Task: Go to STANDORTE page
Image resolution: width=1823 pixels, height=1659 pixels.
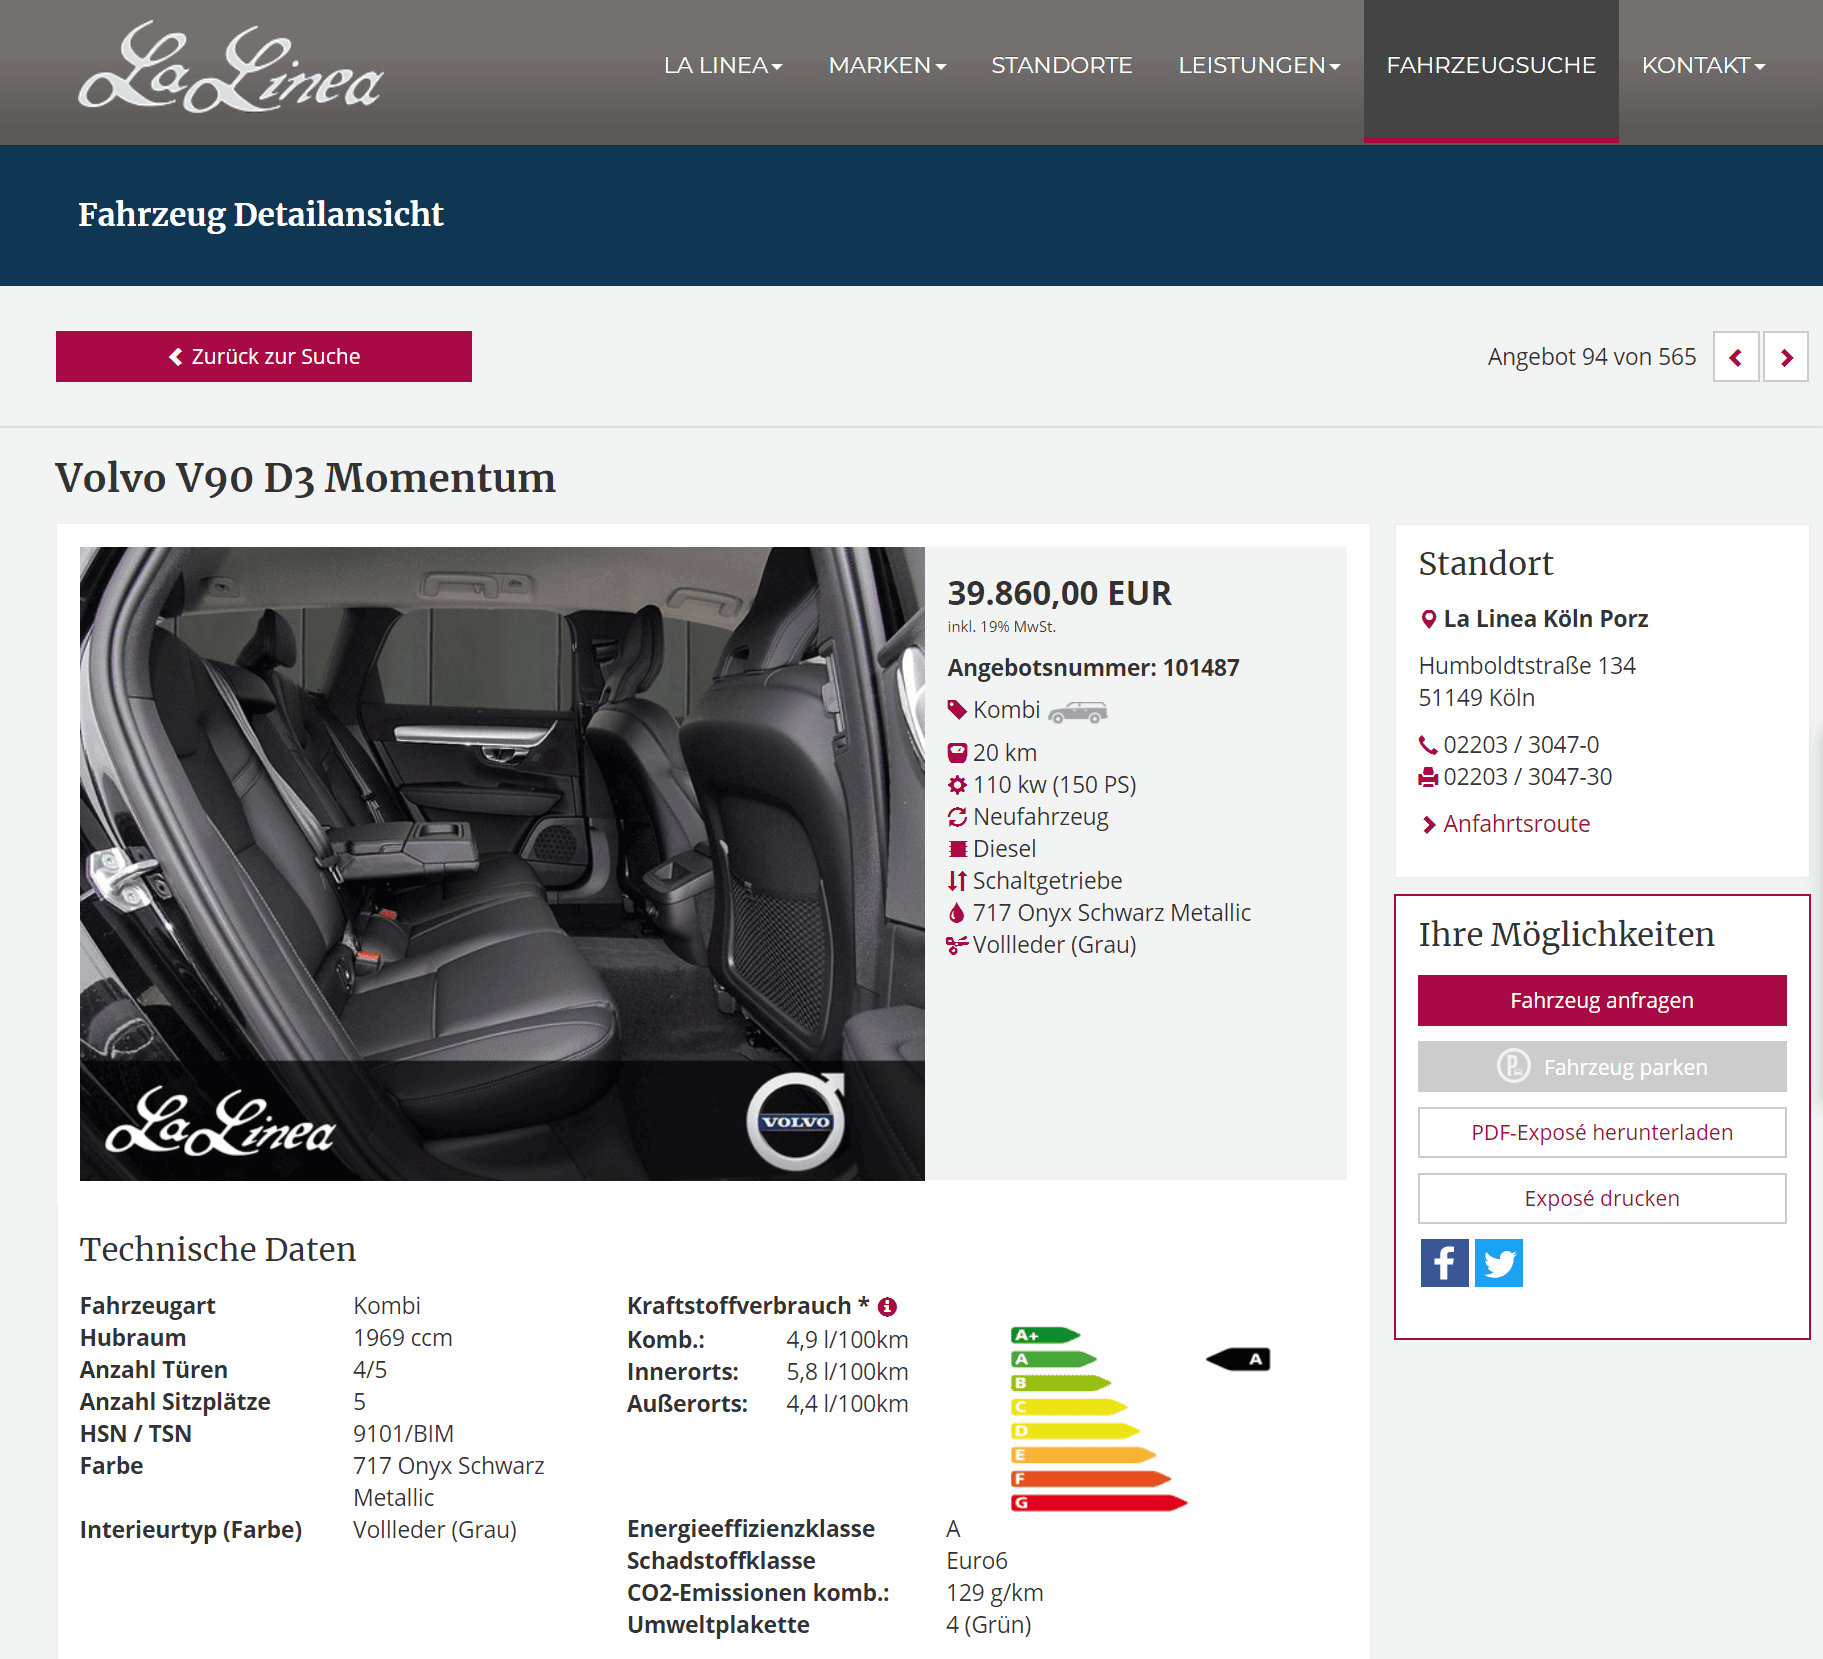Action: pos(1062,66)
